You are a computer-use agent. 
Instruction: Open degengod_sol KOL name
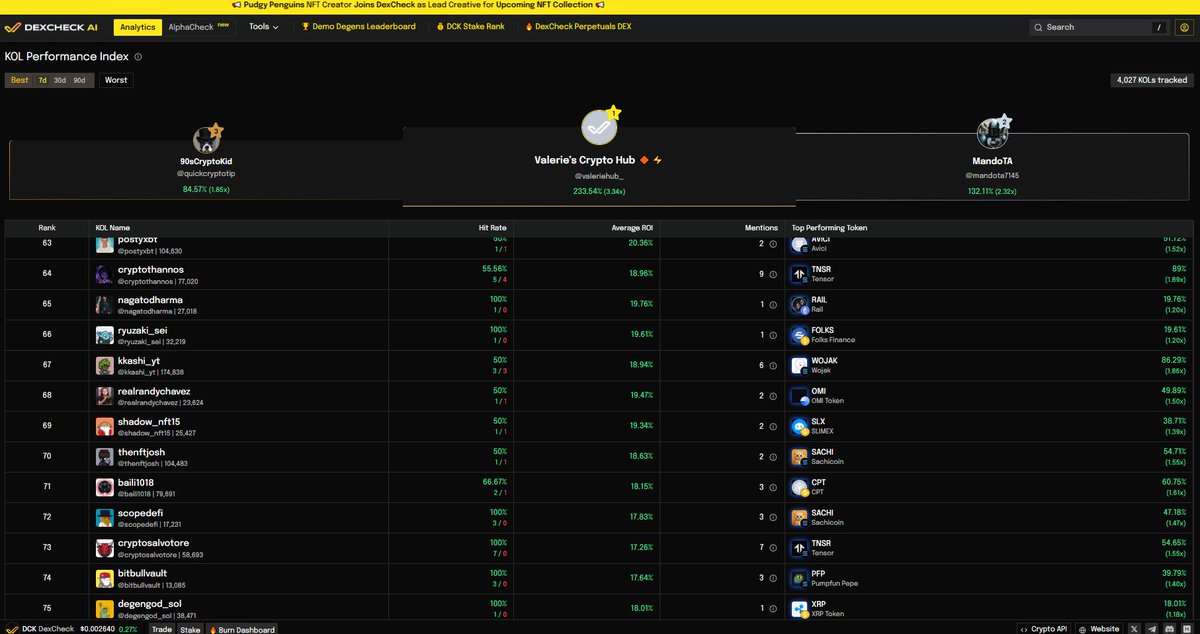click(x=151, y=604)
